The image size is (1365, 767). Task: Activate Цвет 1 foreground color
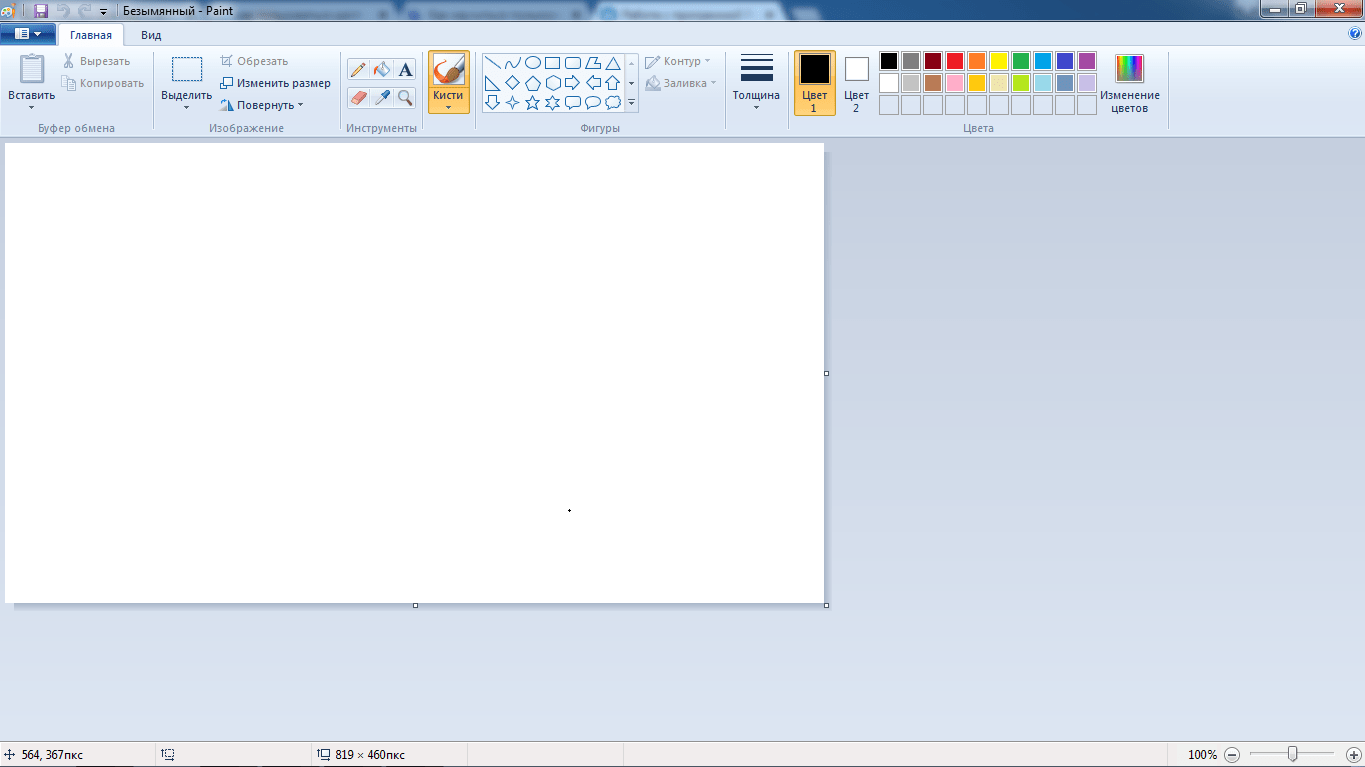pyautogui.click(x=814, y=83)
